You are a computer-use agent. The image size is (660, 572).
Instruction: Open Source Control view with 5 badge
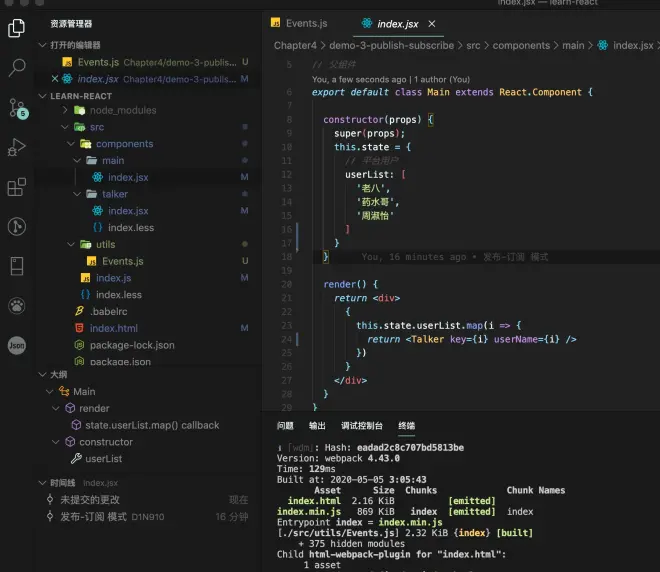point(17,108)
